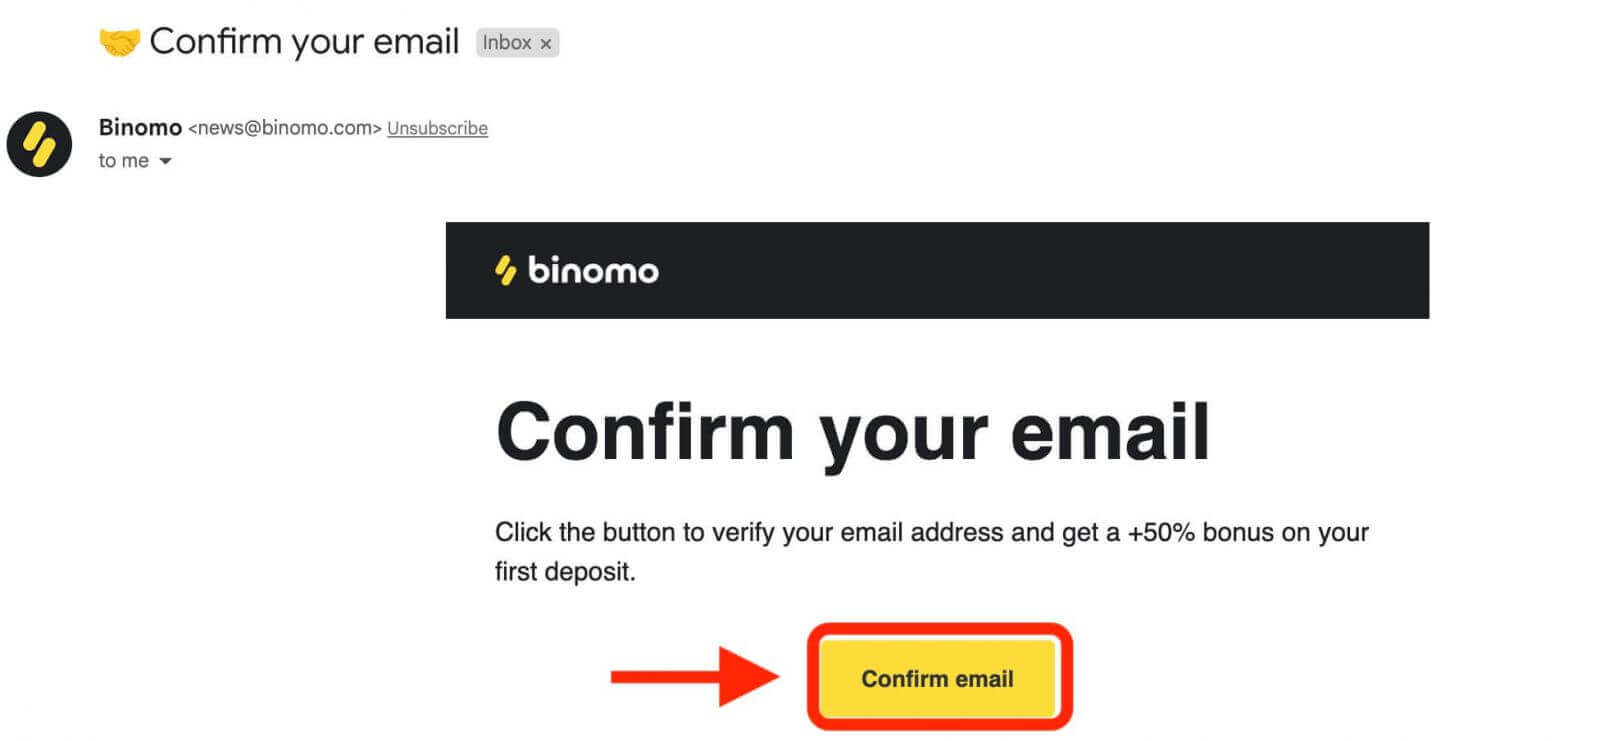Select the Inbox label chip

[507, 43]
